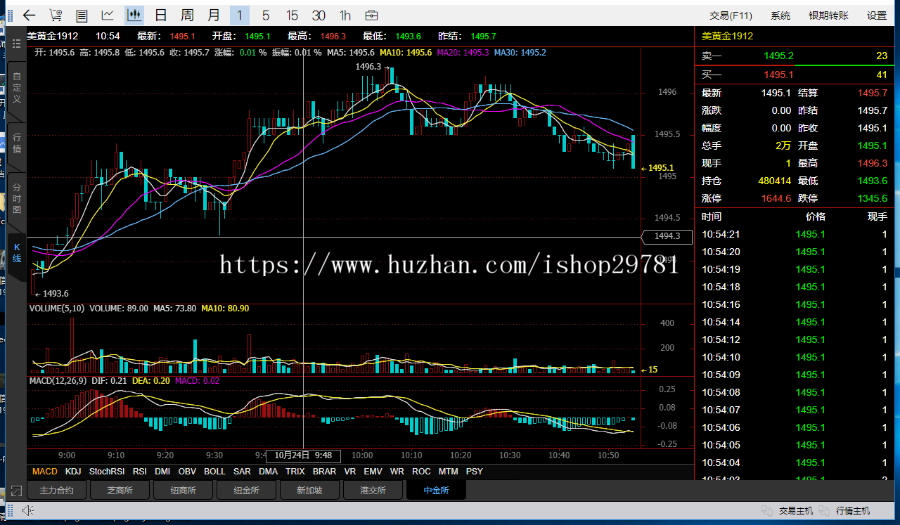Switch to the EMV indicator
The height and width of the screenshot is (525, 900).
373,472
